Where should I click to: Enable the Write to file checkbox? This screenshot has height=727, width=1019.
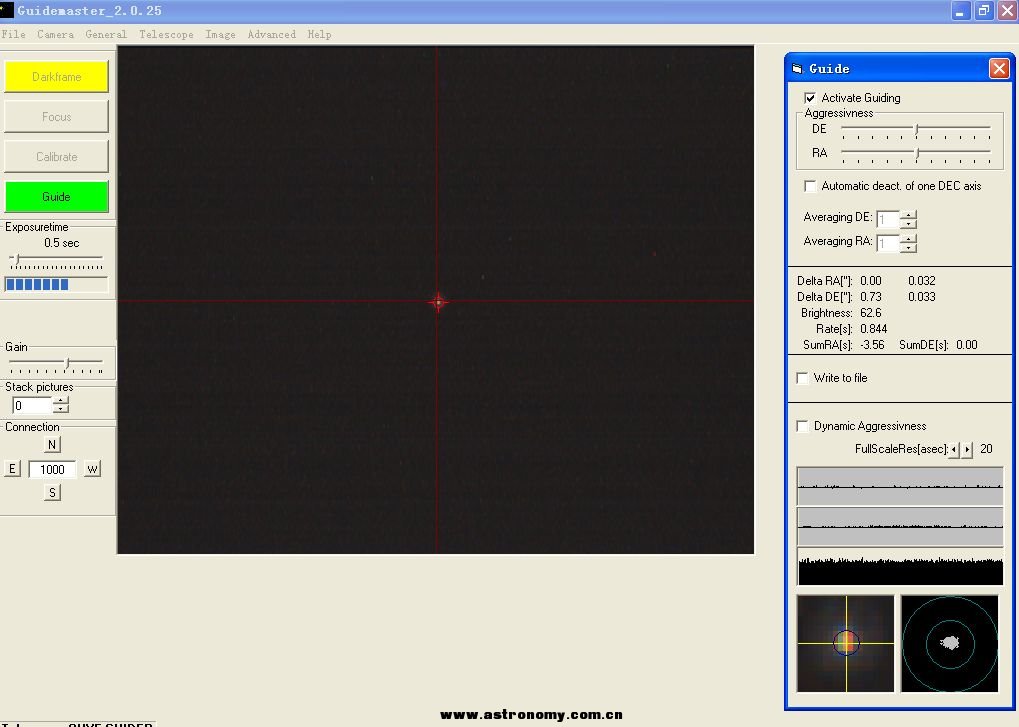coord(803,378)
